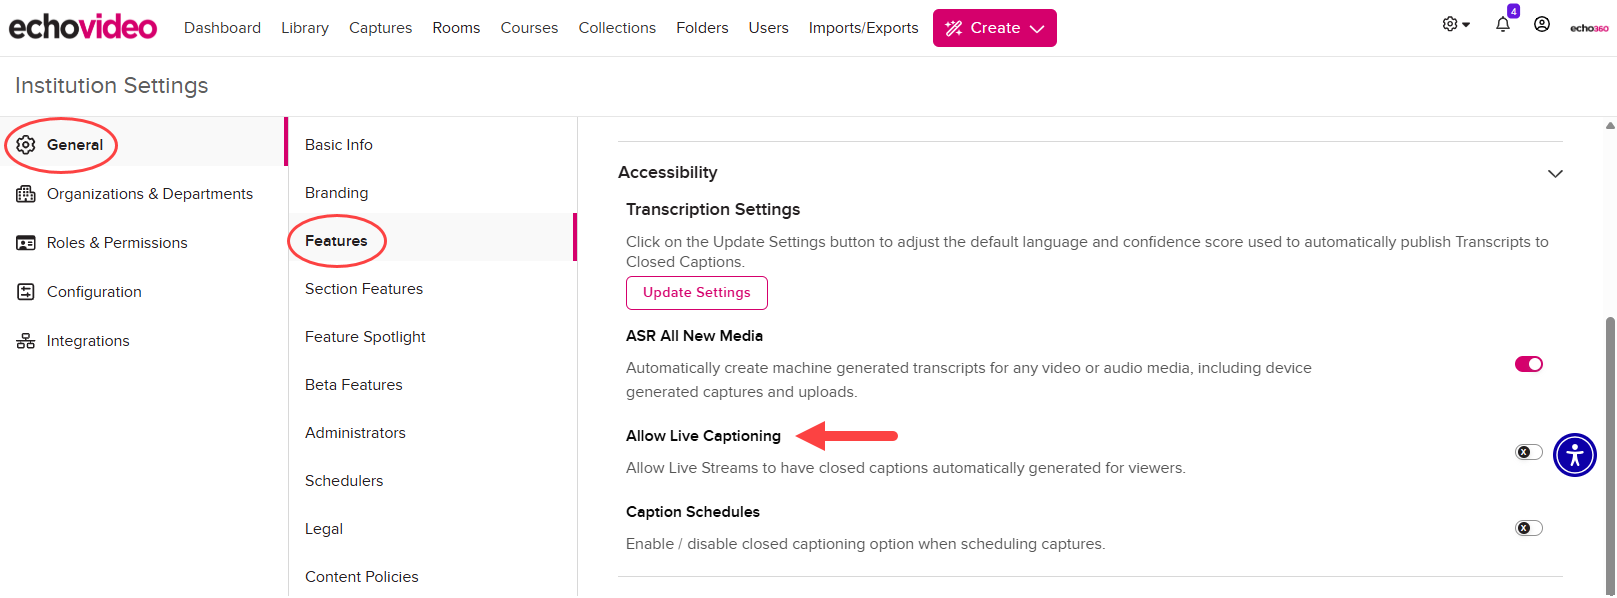
Task: Open the Section Features page
Action: pos(363,288)
